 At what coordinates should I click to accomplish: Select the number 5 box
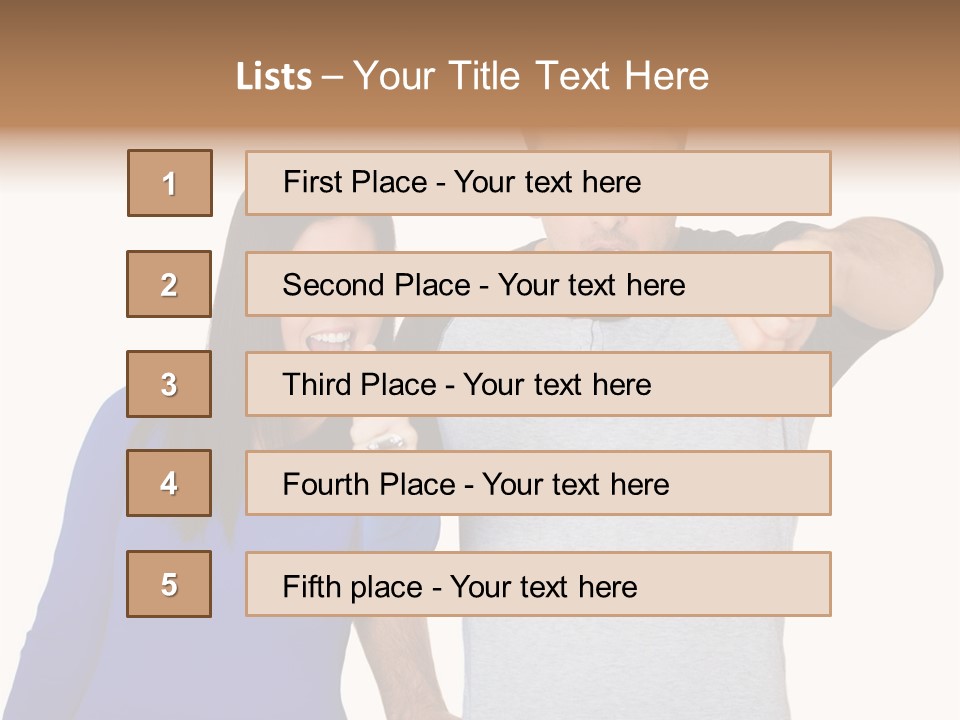(170, 584)
